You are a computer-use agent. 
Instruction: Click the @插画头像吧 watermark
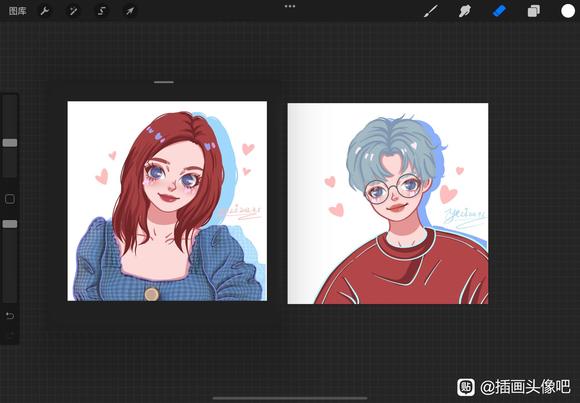tap(514, 387)
